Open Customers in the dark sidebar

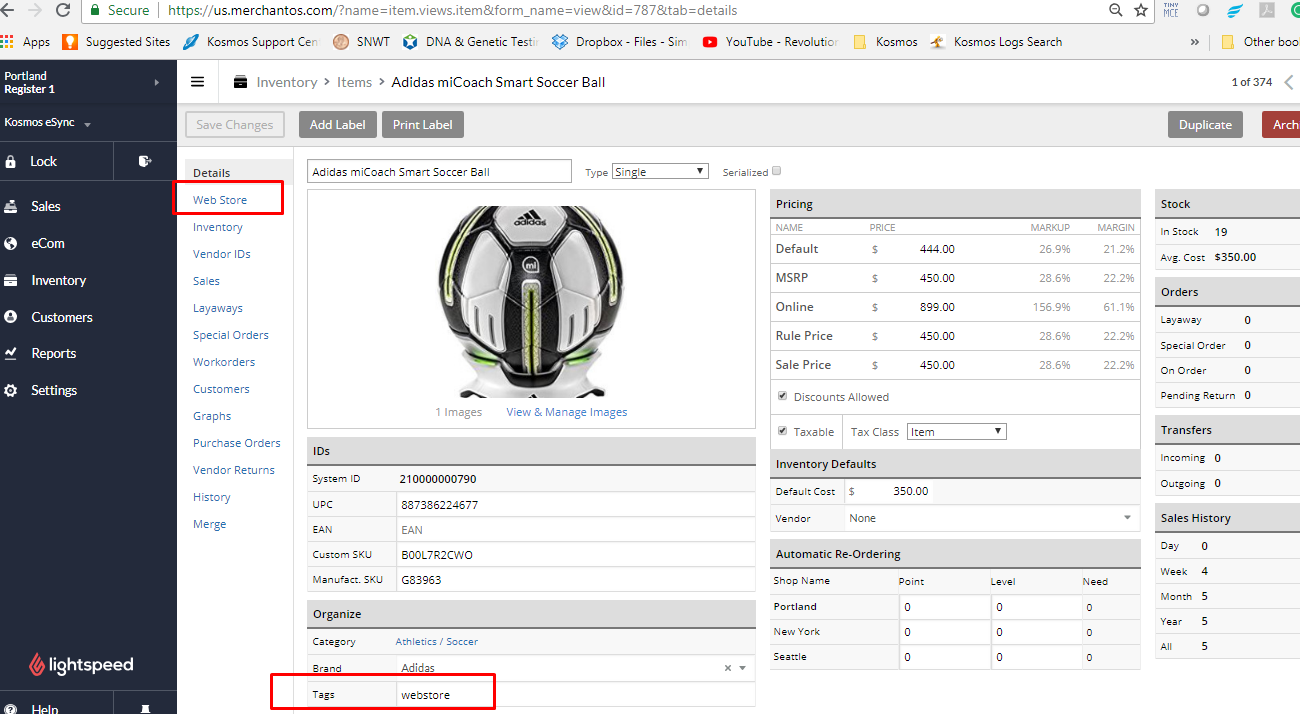coord(62,317)
